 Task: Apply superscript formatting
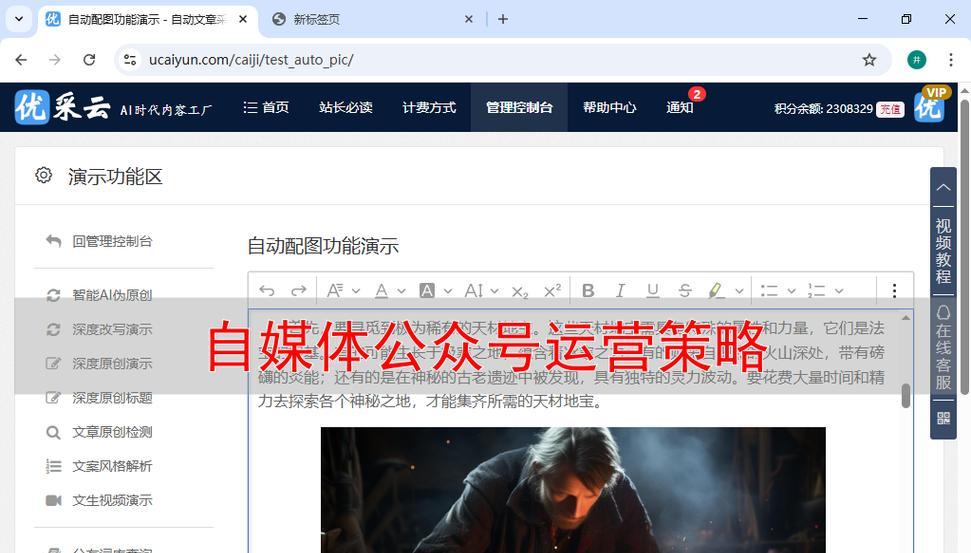(x=552, y=290)
